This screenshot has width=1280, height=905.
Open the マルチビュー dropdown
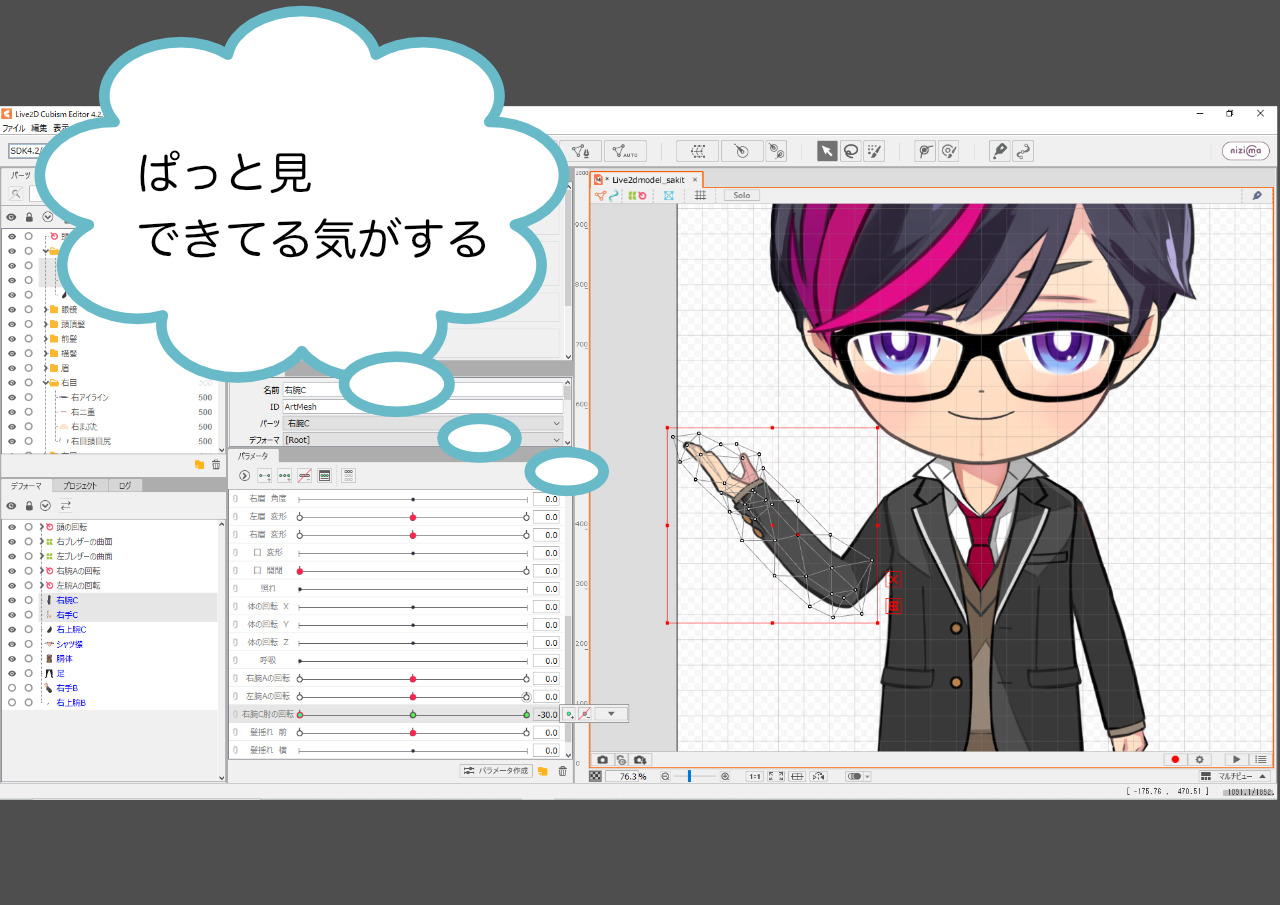pyautogui.click(x=1234, y=776)
